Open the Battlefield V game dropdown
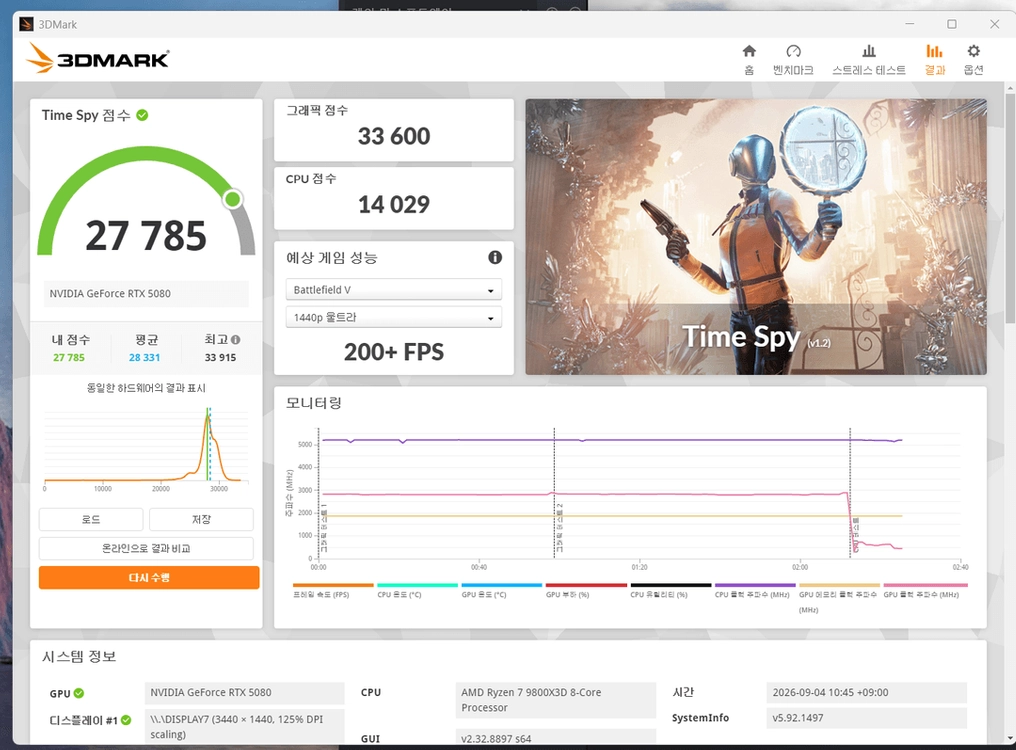 pyautogui.click(x=393, y=290)
